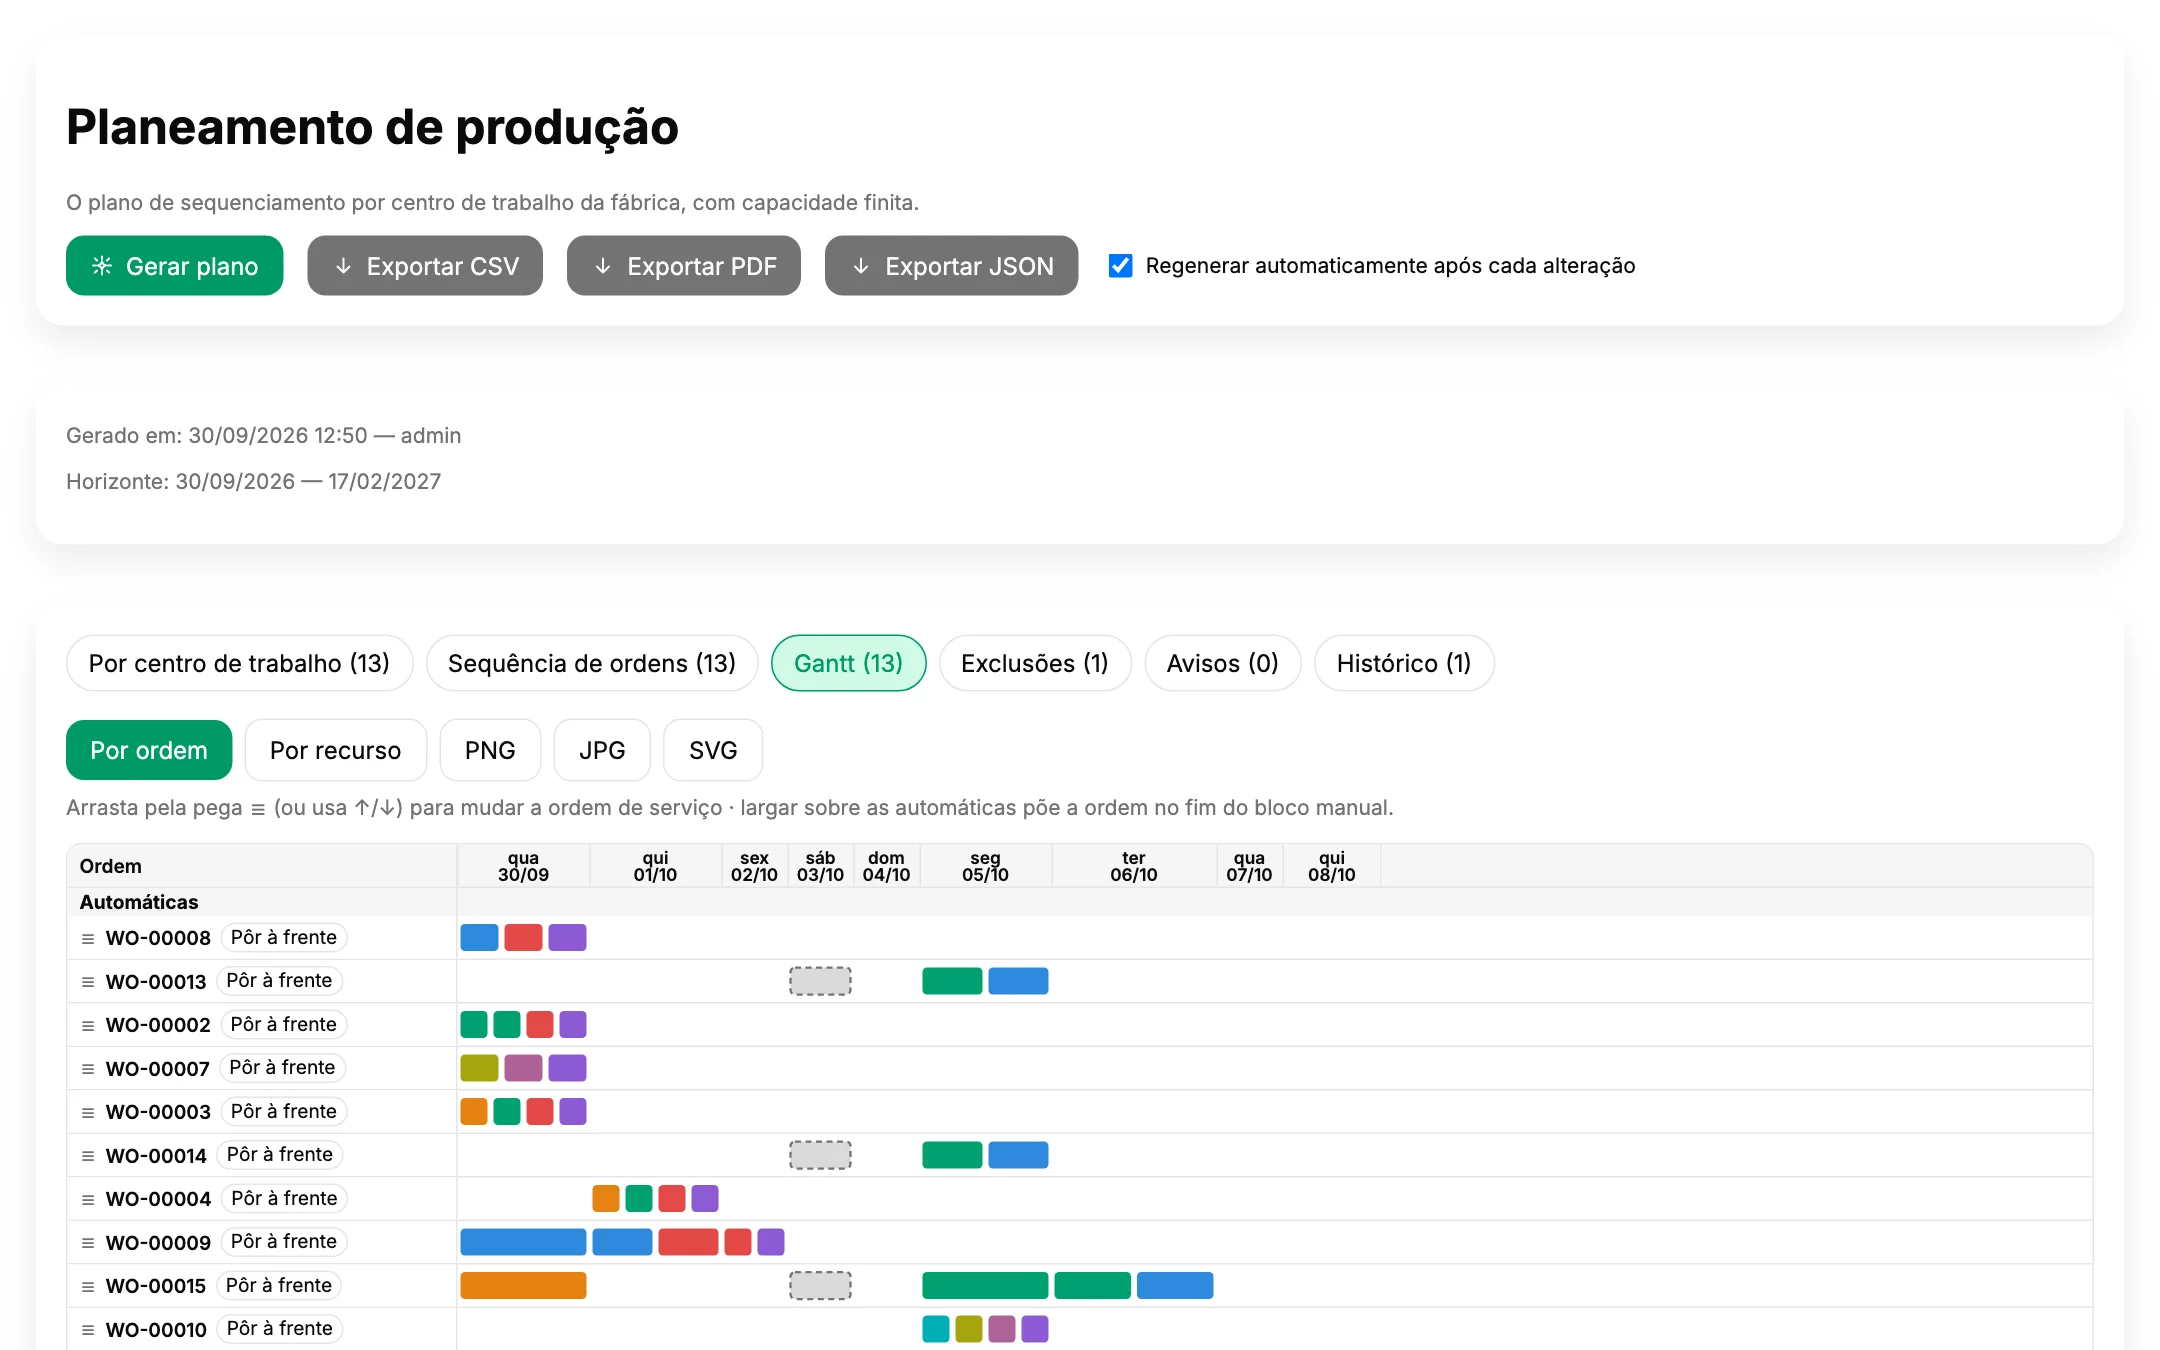
Task: Click the drag handle icon for WO-00009
Action: tap(88, 1243)
